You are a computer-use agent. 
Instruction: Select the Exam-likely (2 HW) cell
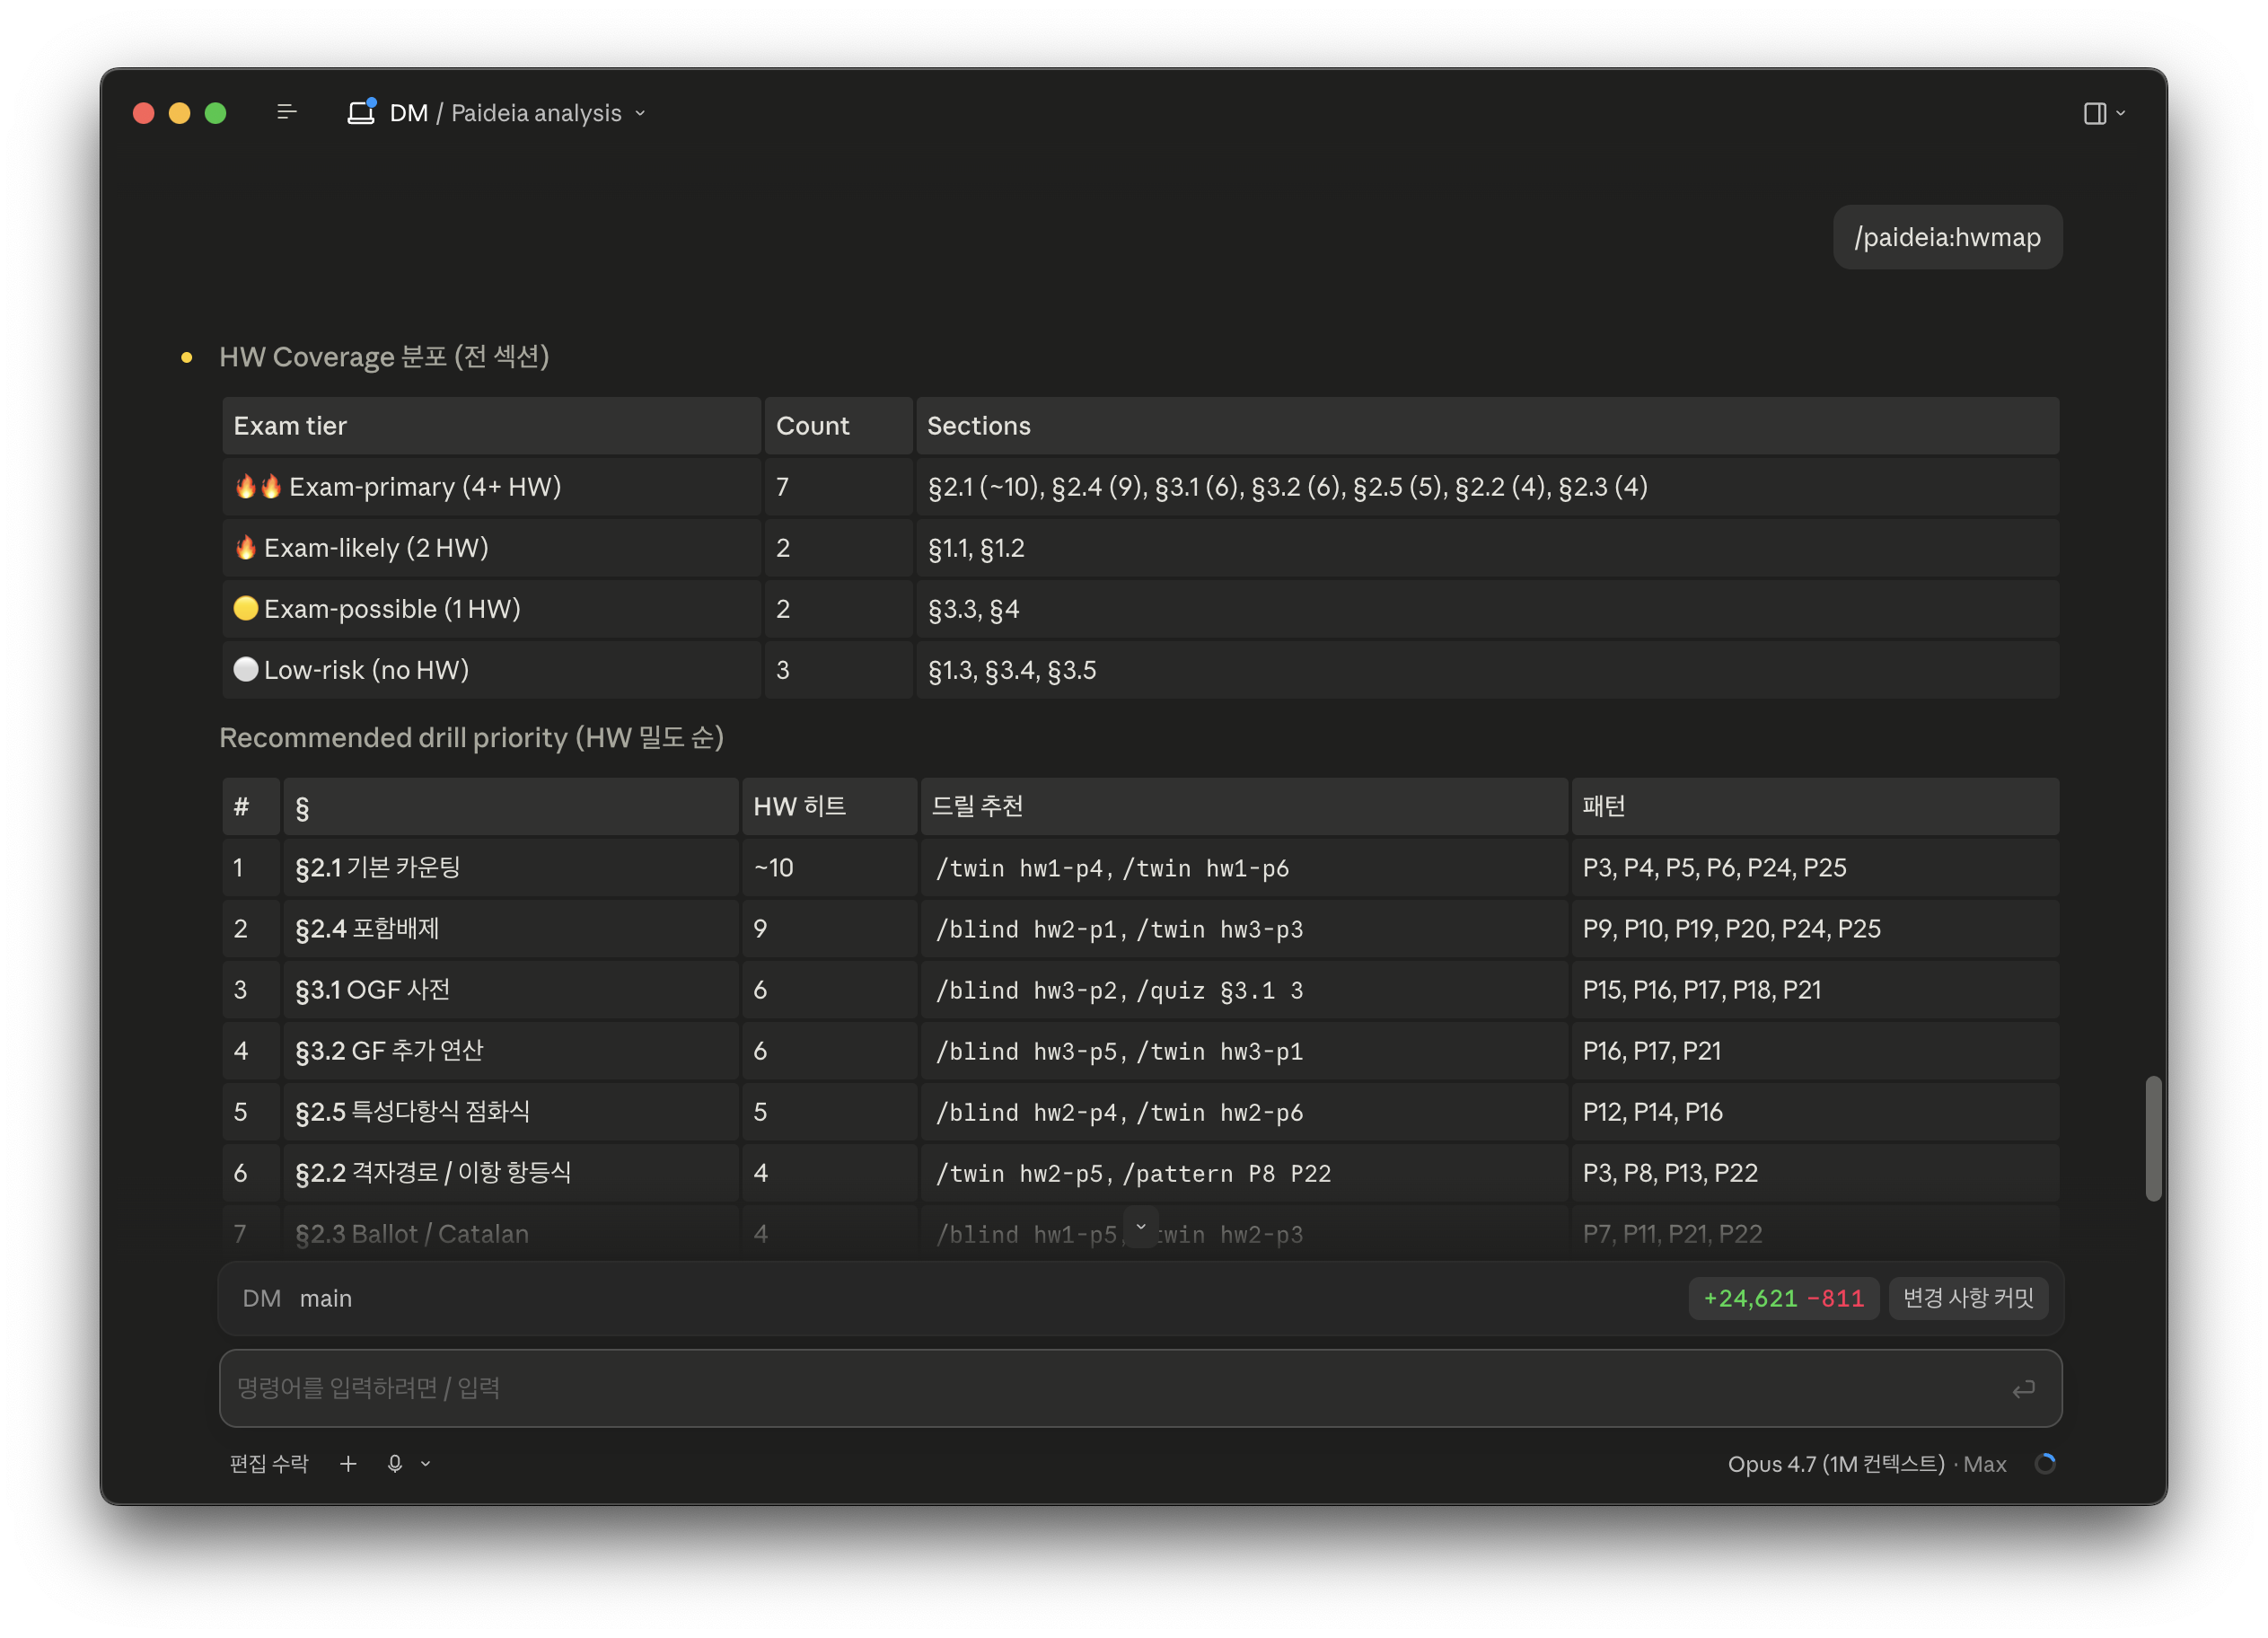[491, 547]
